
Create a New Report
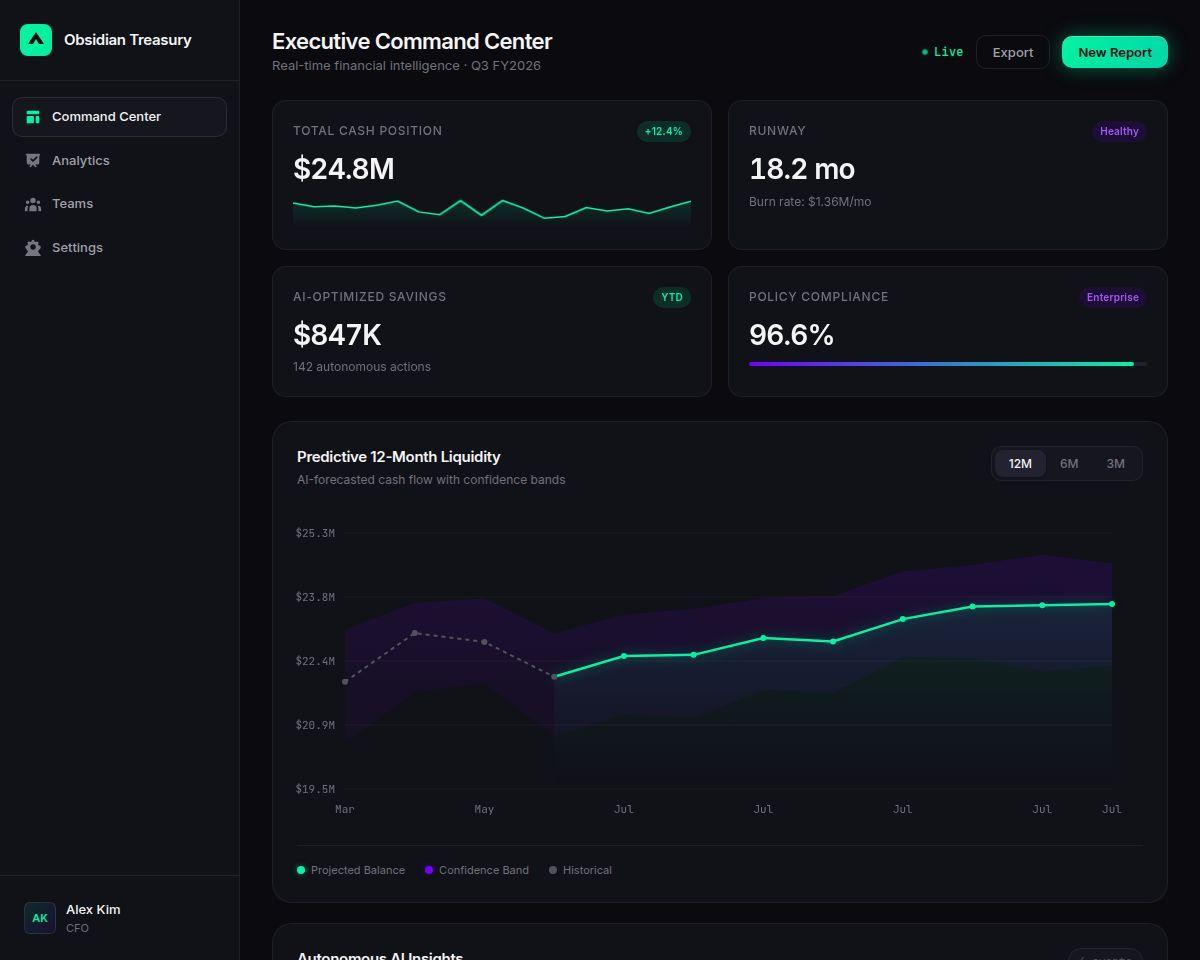(x=1115, y=52)
